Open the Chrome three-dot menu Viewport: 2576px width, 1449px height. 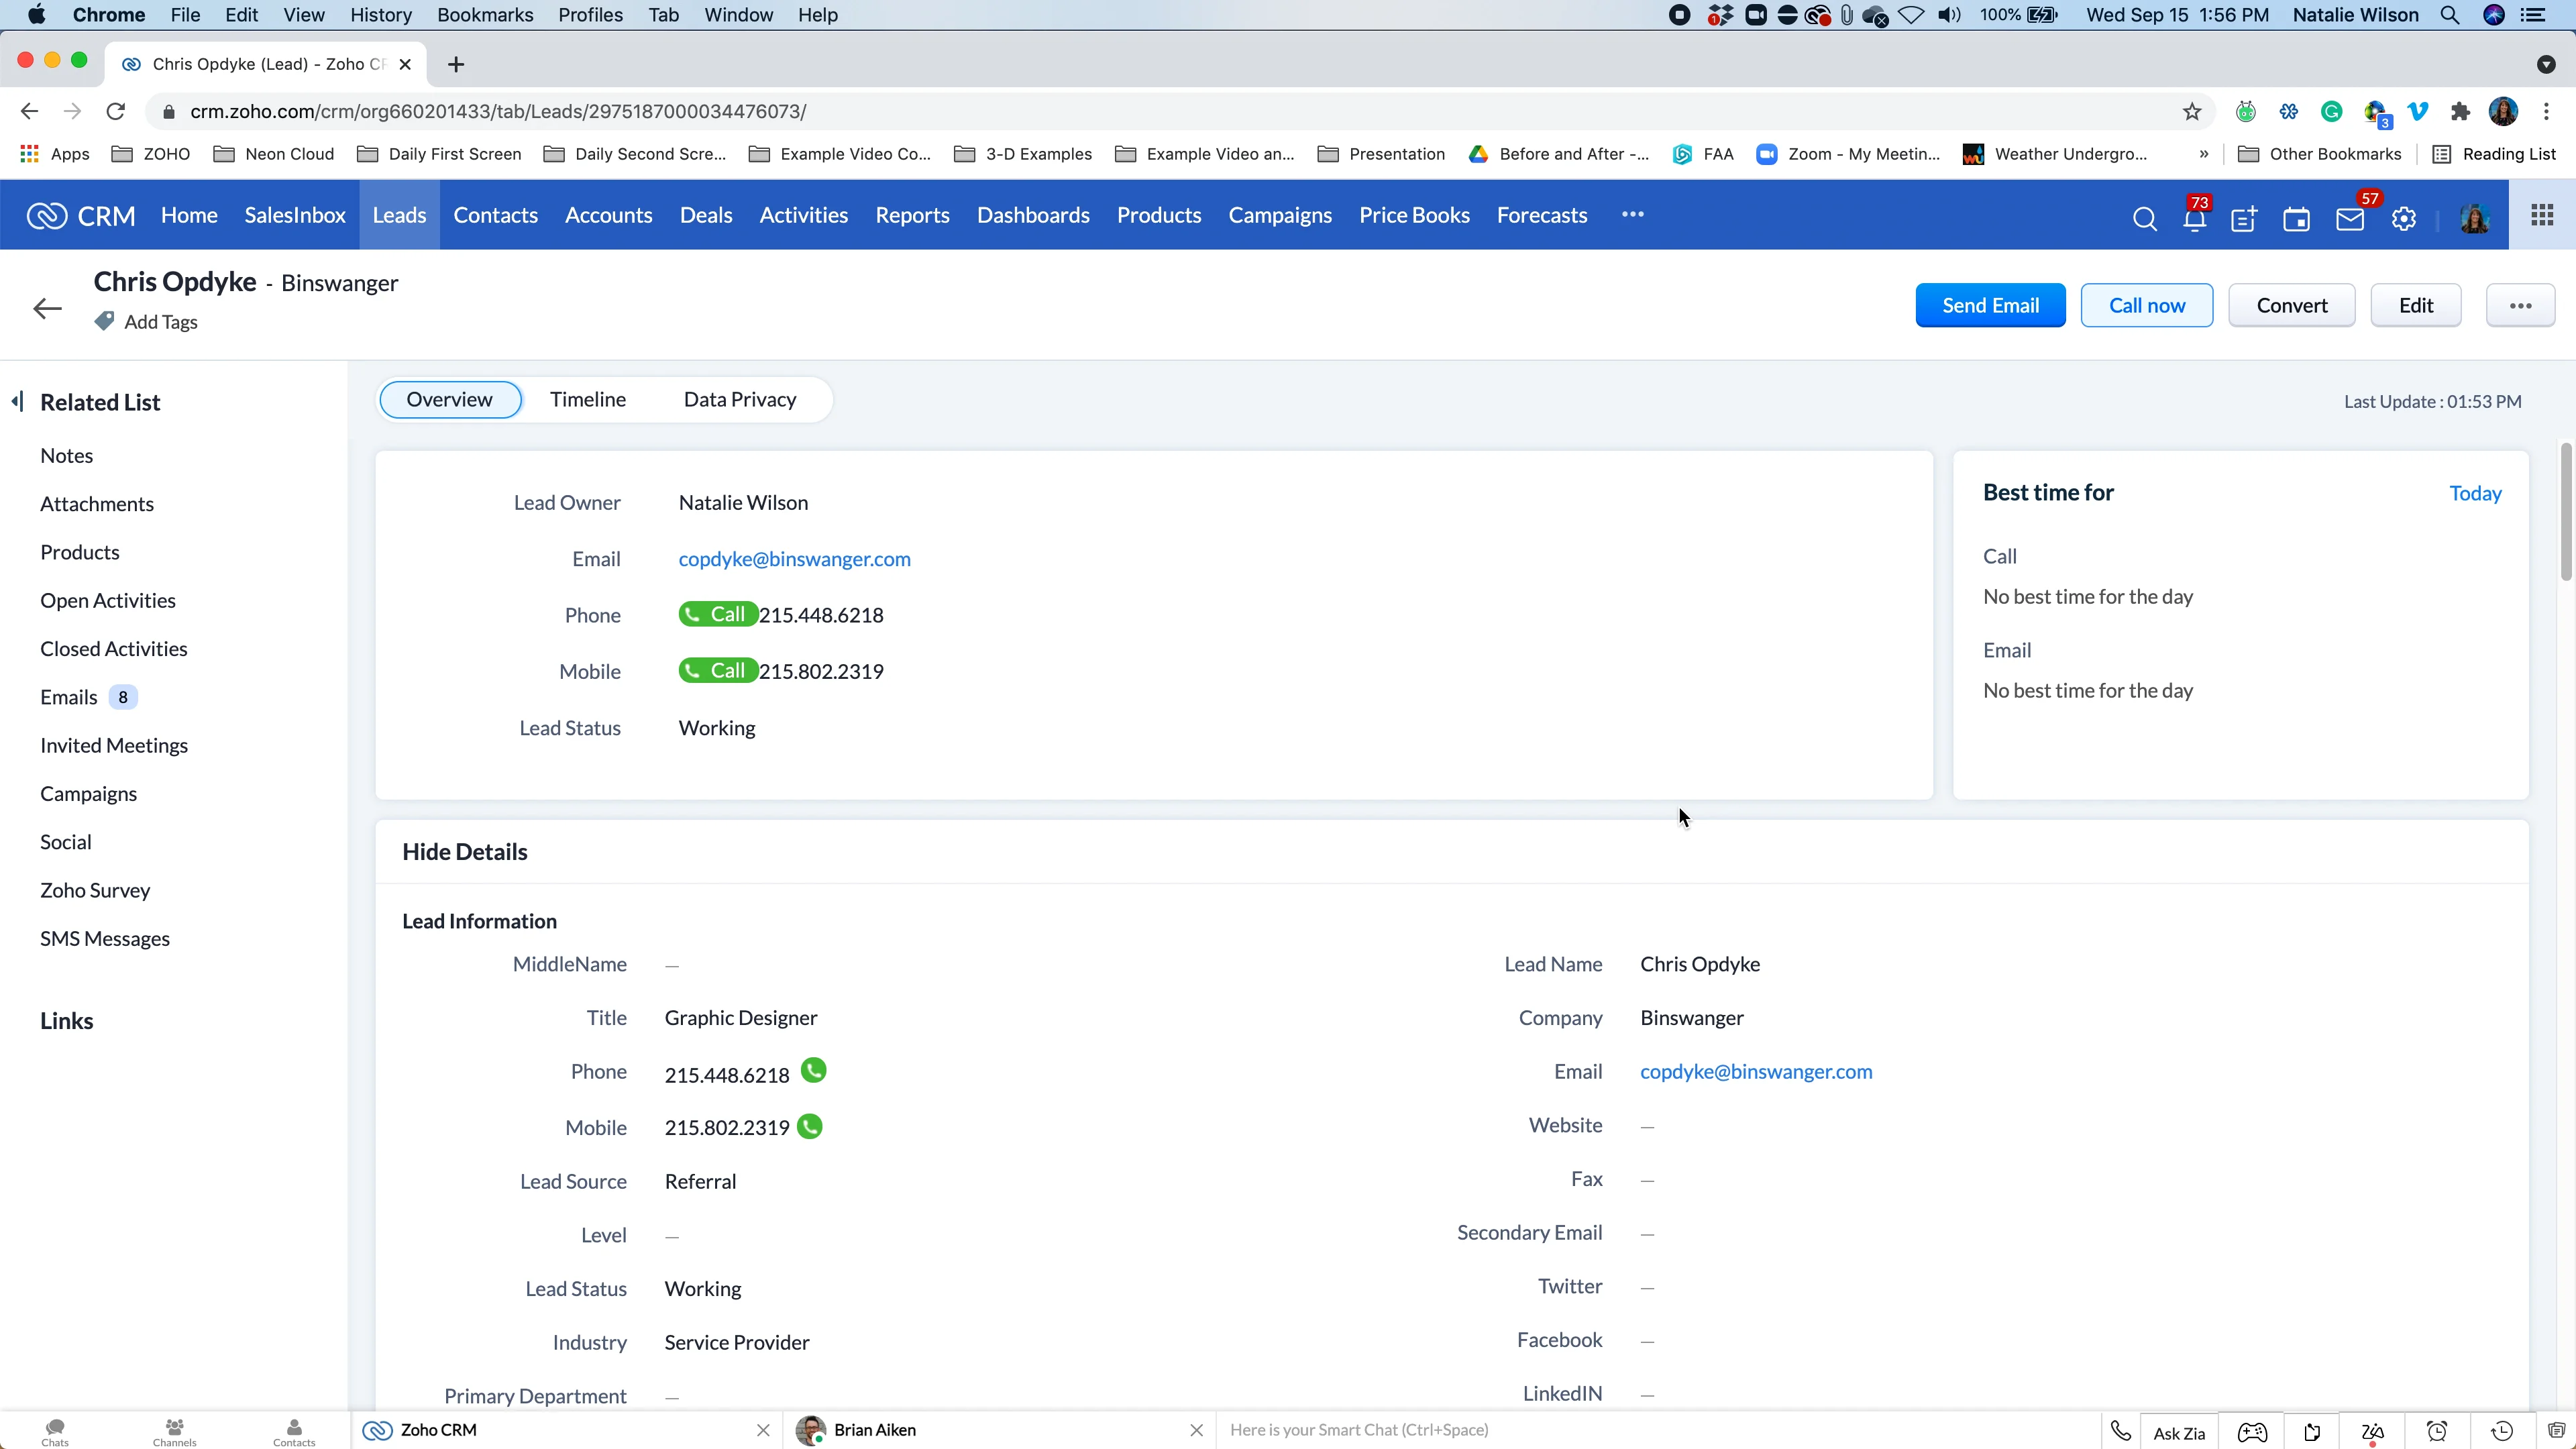coord(2547,111)
